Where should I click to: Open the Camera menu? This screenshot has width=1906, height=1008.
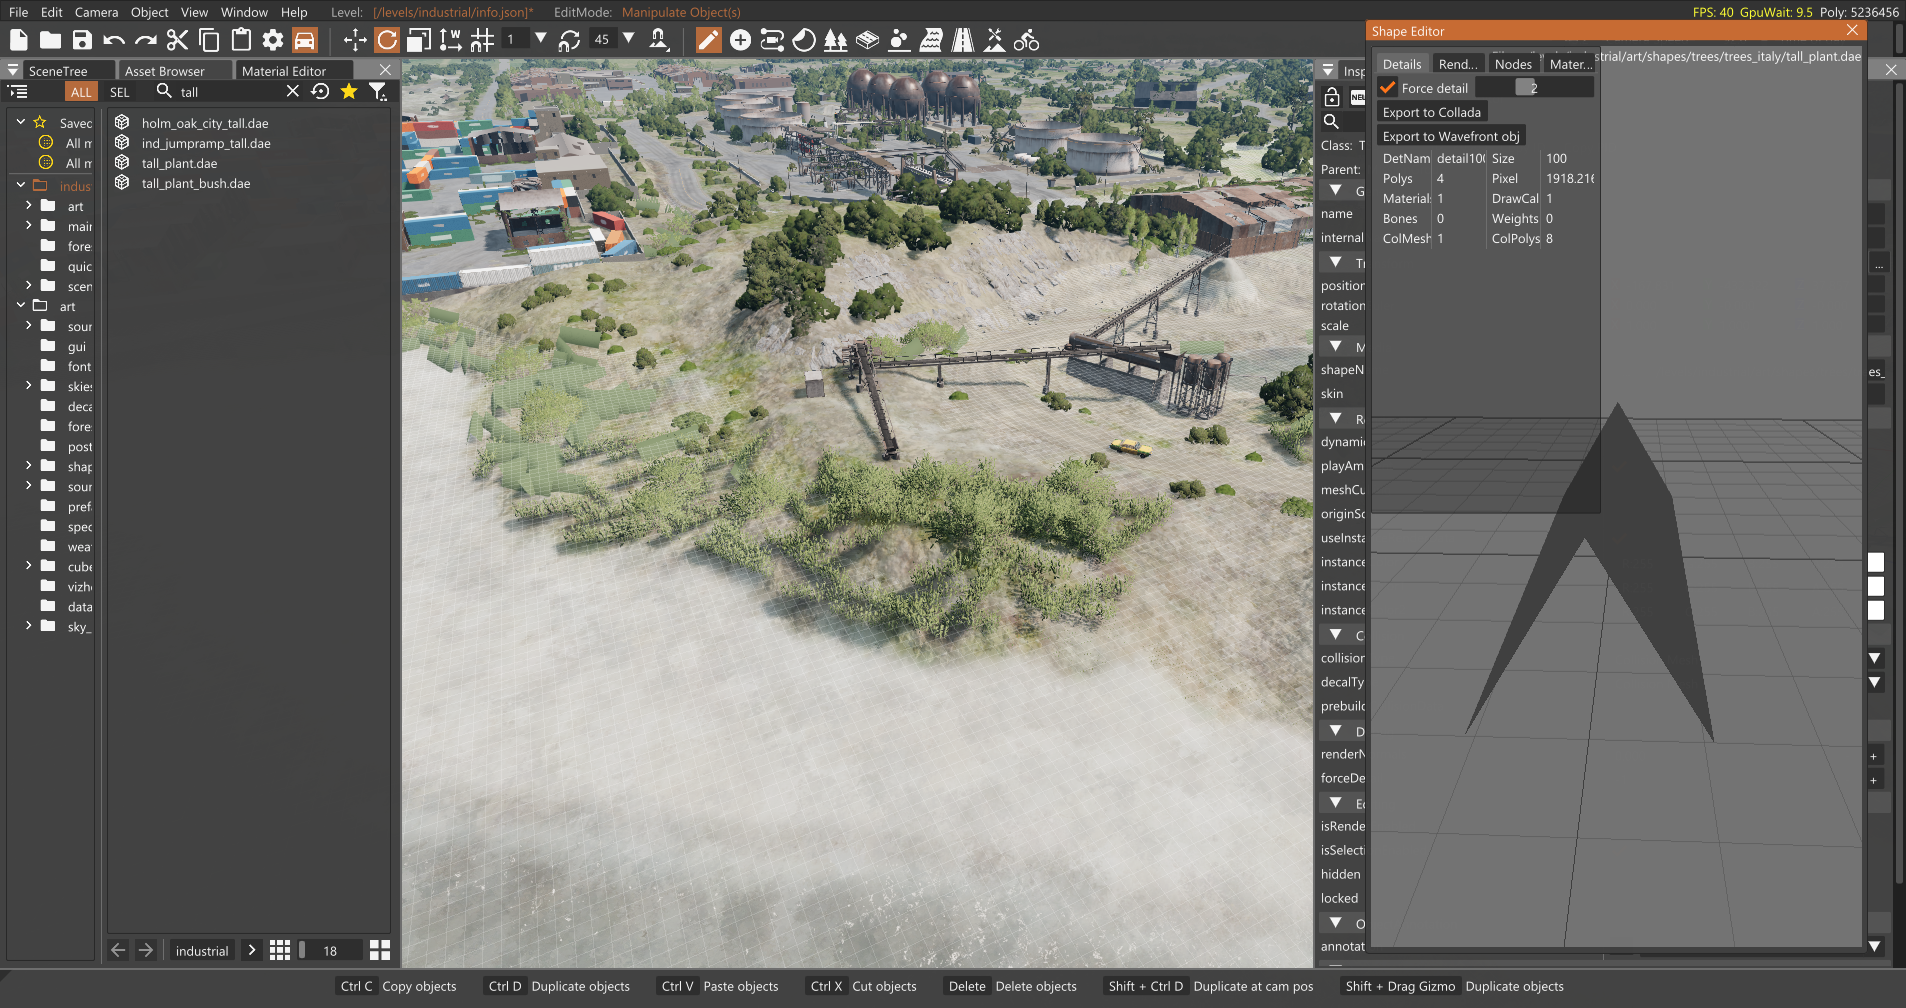[96, 12]
